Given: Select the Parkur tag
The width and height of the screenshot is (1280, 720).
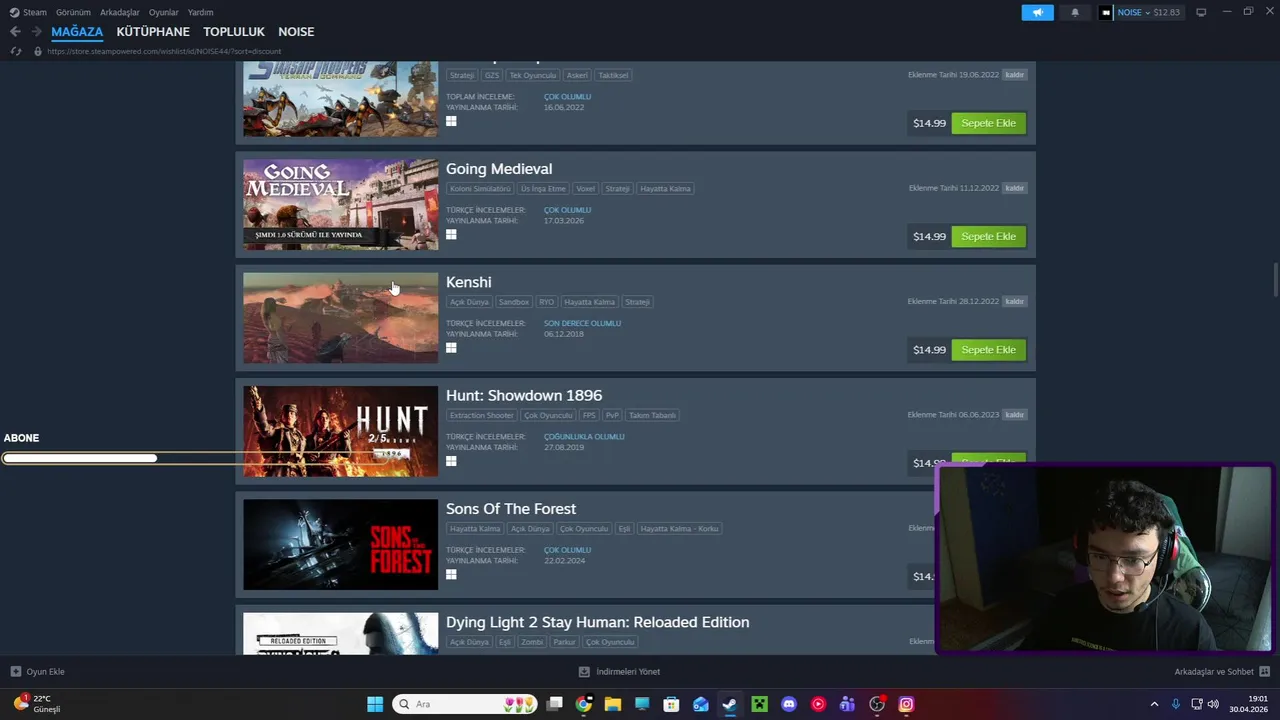Looking at the screenshot, I should pyautogui.click(x=564, y=642).
